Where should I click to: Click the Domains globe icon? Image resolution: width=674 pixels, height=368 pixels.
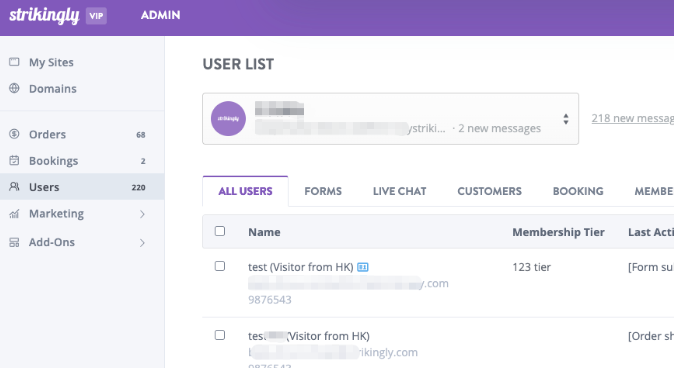[14, 88]
